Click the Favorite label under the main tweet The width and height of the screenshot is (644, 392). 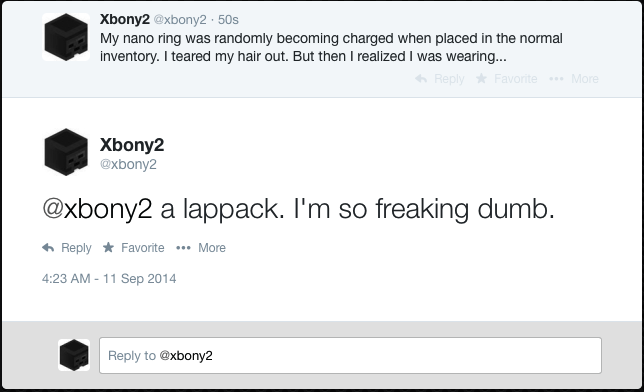143,248
